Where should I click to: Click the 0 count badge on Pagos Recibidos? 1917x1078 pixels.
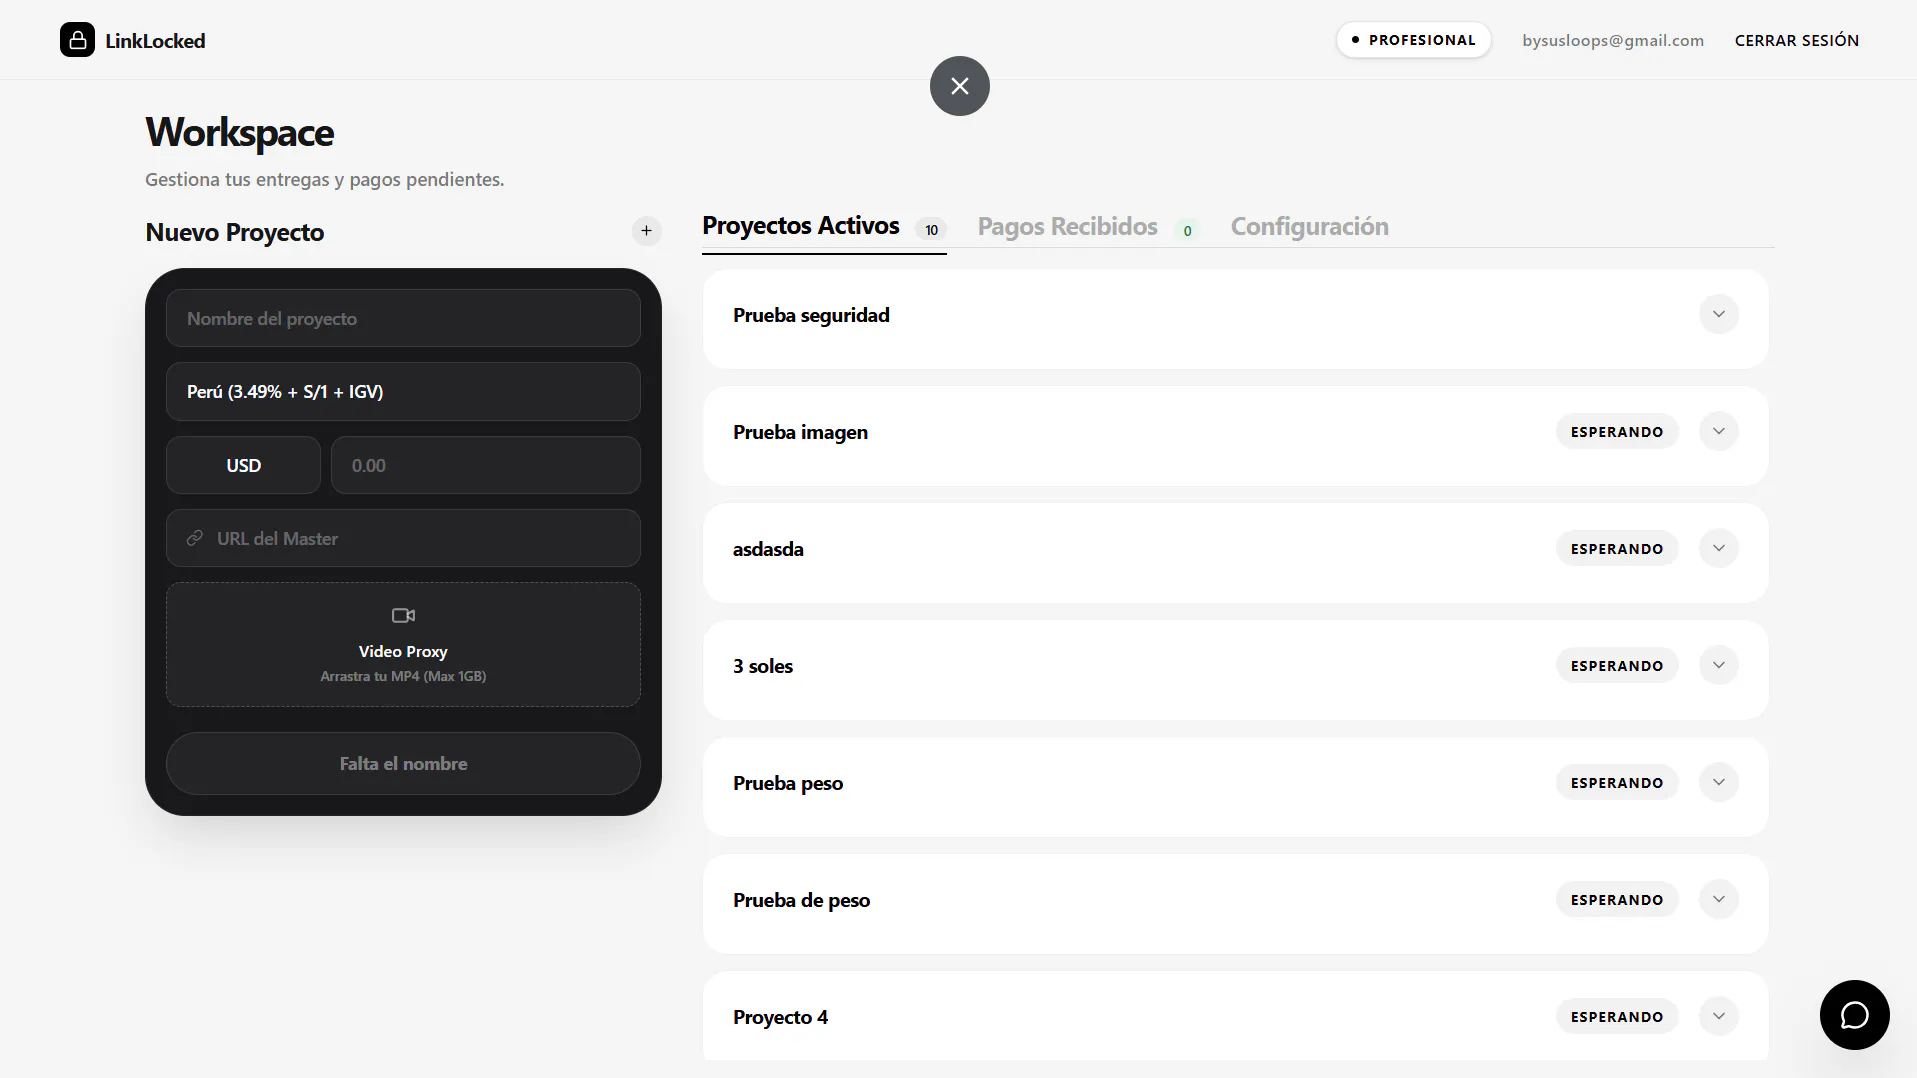point(1187,231)
